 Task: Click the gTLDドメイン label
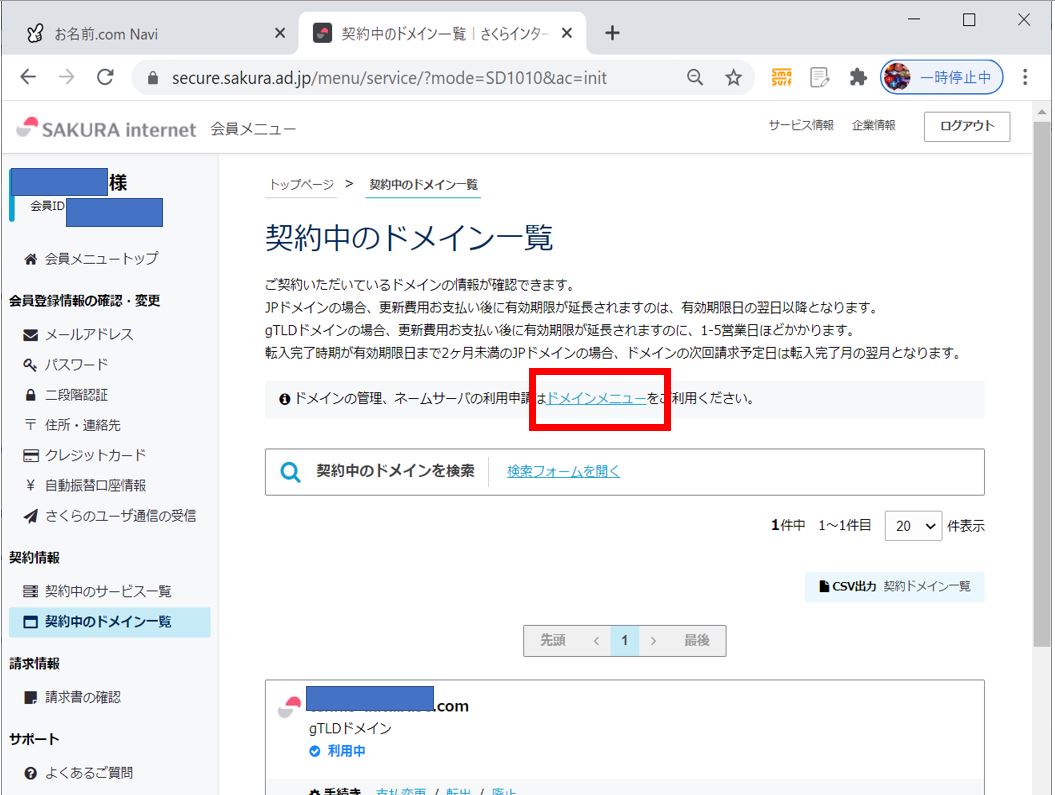click(350, 728)
